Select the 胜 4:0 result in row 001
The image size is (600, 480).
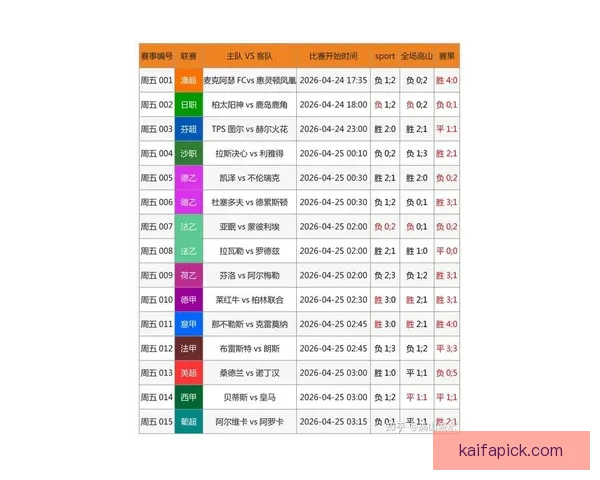click(447, 80)
